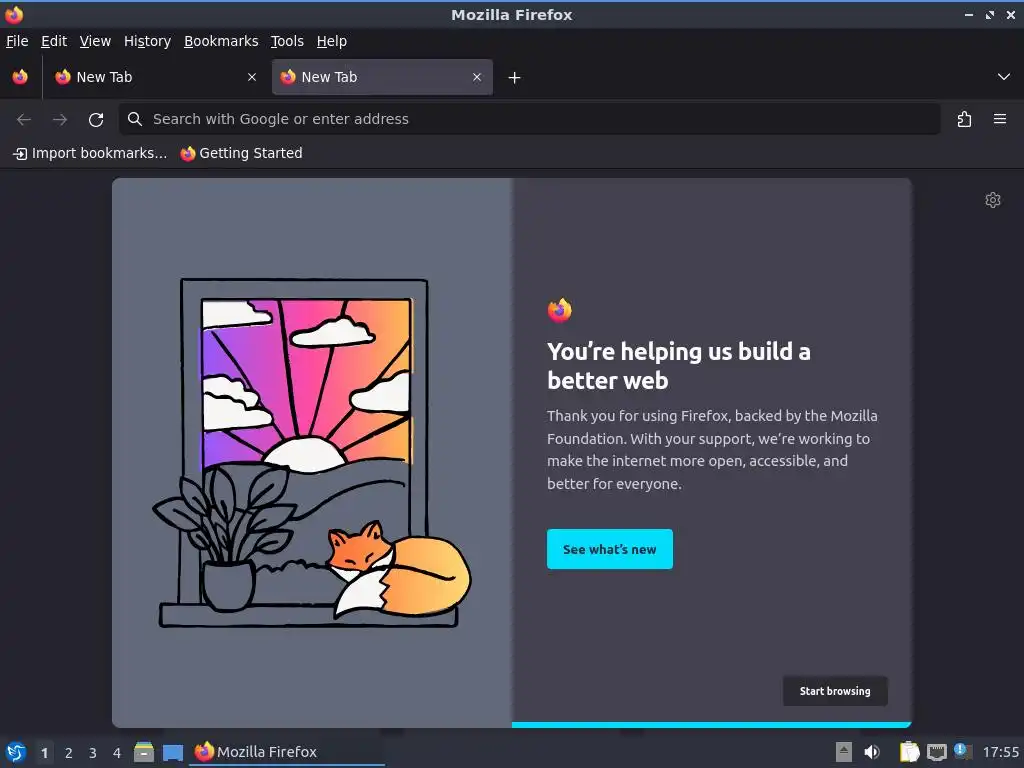Open the Tools menu
The image size is (1024, 768).
[287, 41]
